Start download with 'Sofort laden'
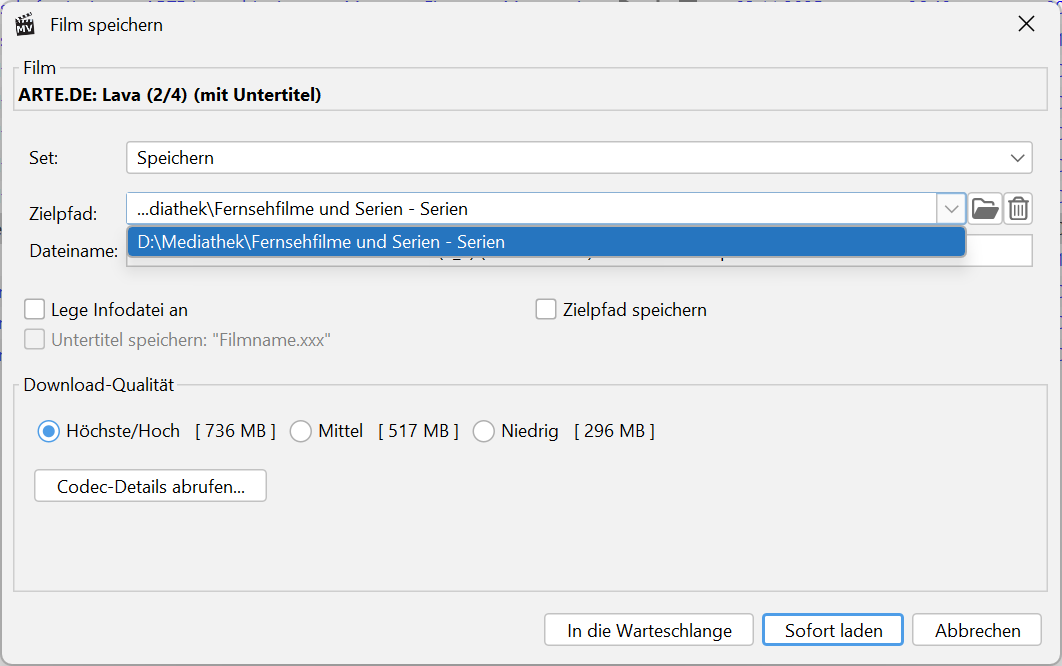Viewport: 1062px width, 666px height. point(833,631)
